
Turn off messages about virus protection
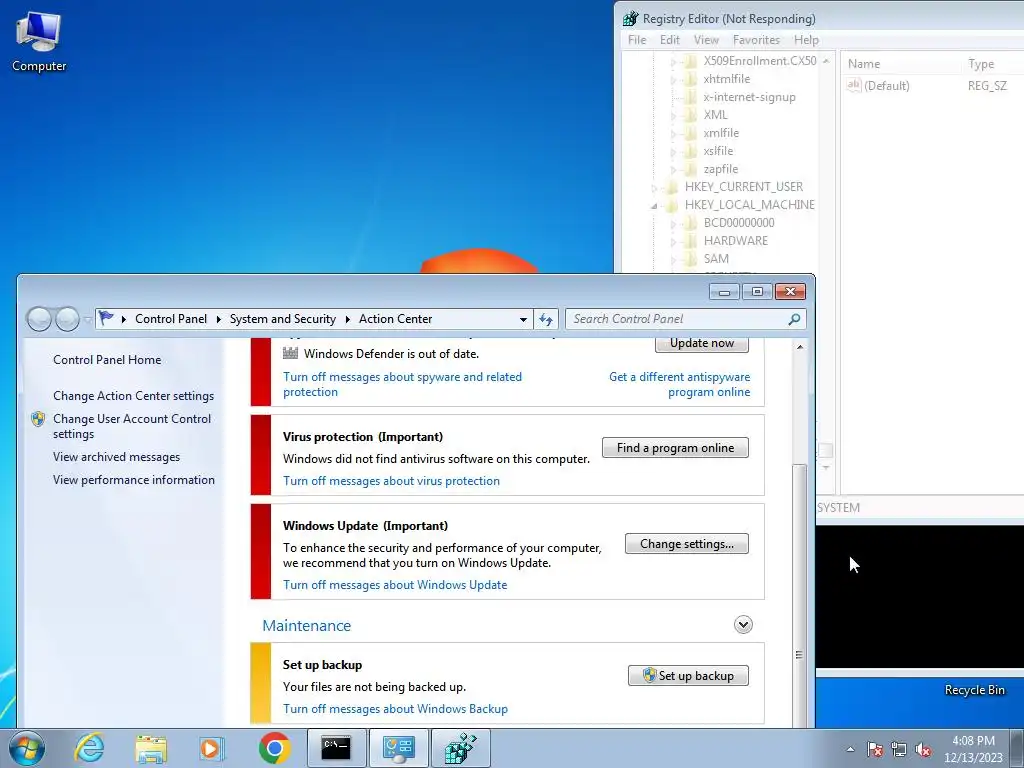click(x=391, y=481)
